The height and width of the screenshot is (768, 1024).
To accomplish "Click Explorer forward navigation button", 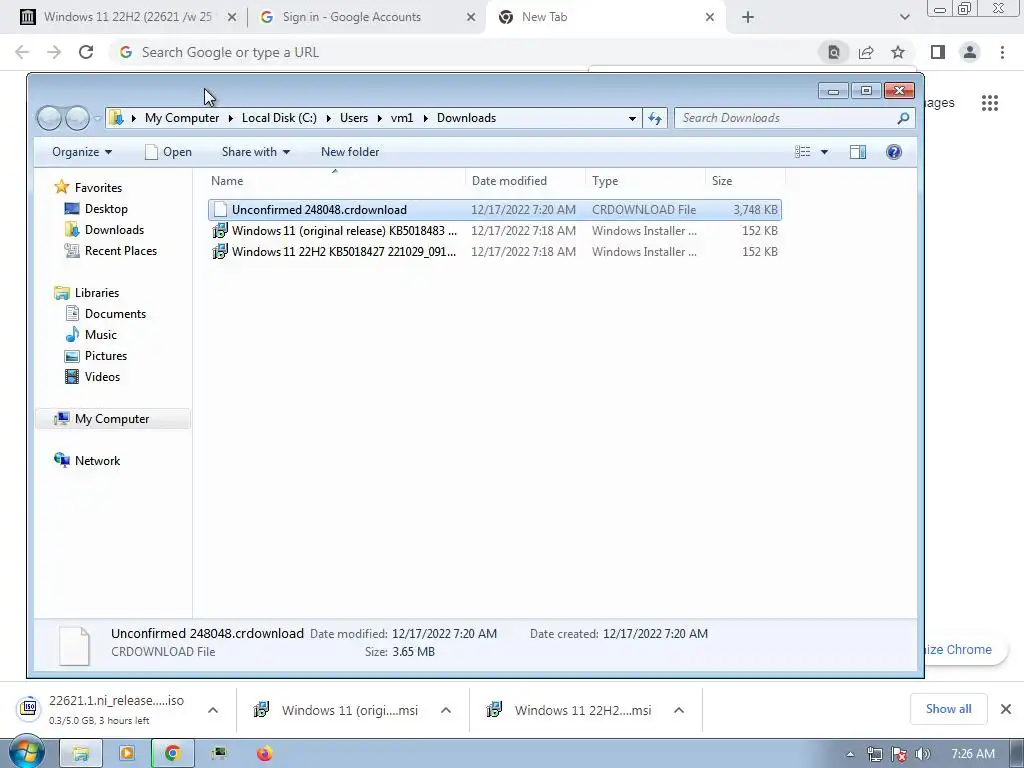I will [77, 118].
